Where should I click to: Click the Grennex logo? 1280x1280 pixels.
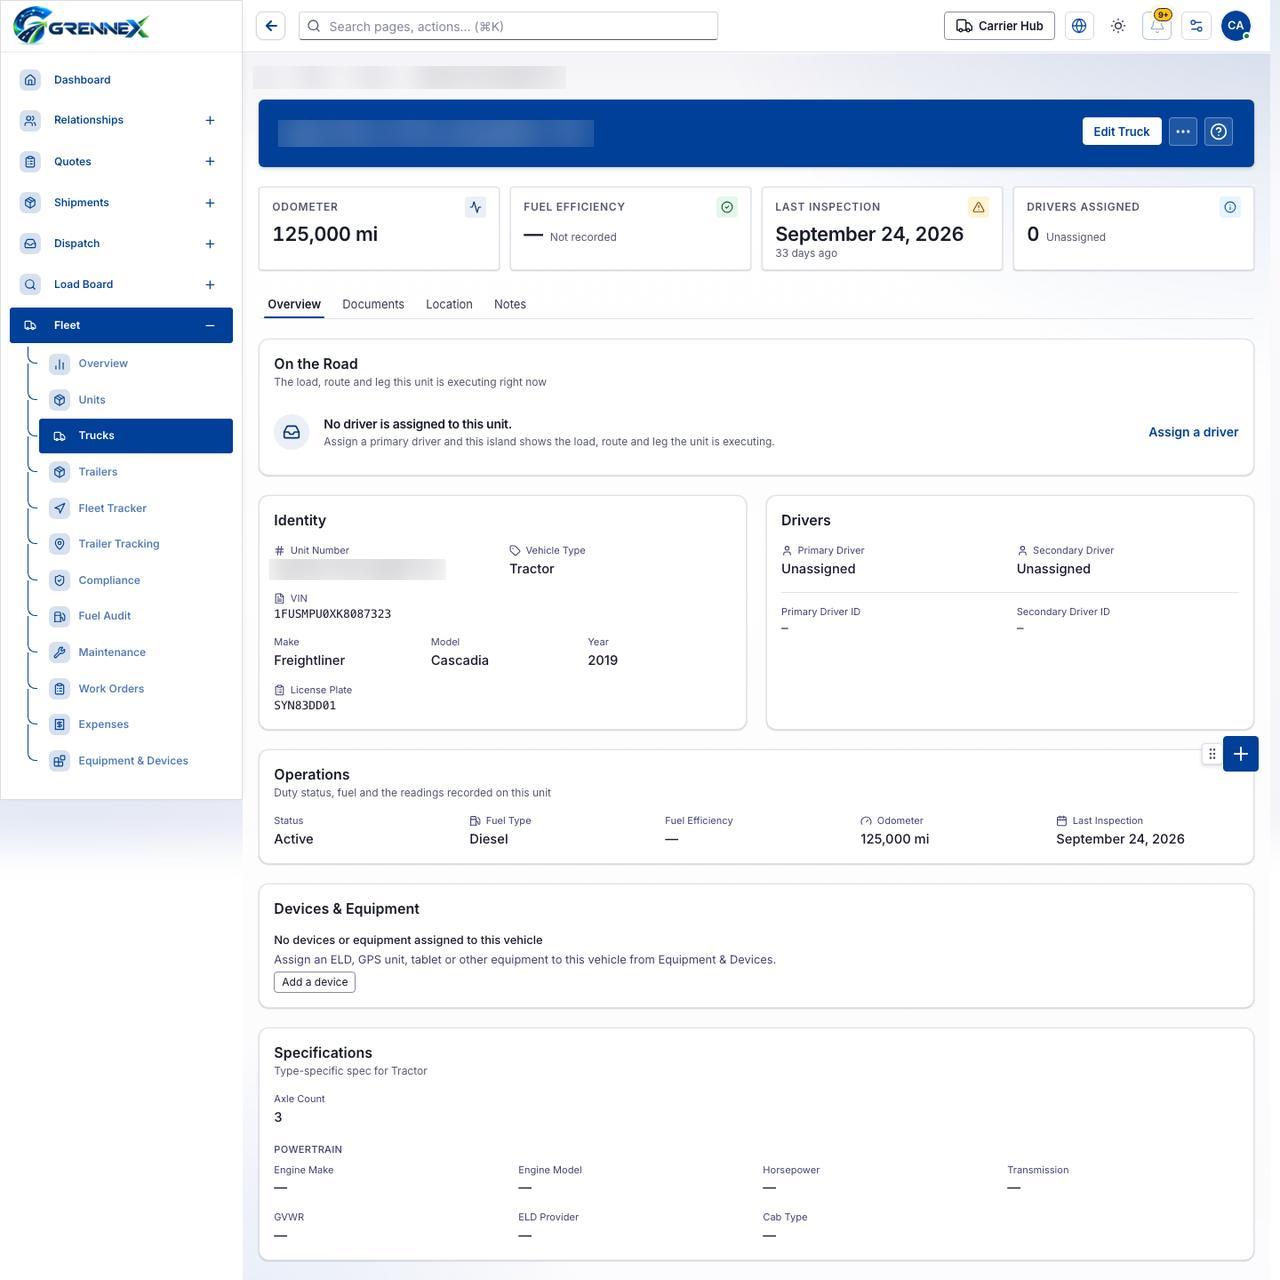pyautogui.click(x=82, y=26)
